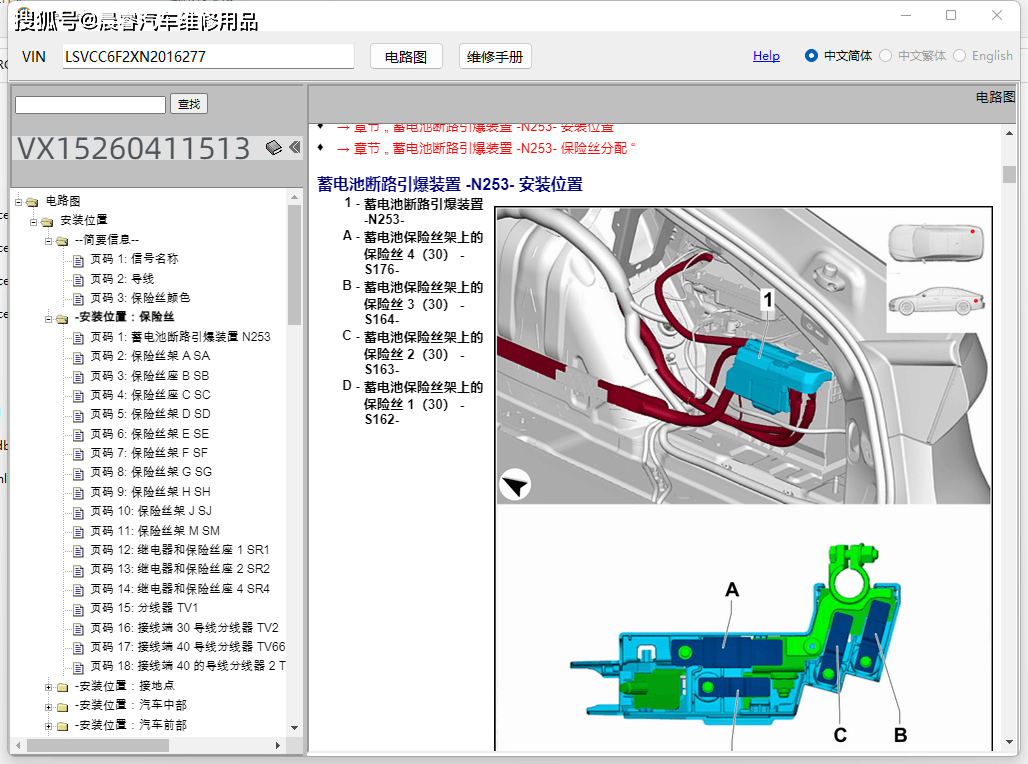Switch to 维修手册 view
This screenshot has width=1028, height=764.
click(x=495, y=55)
